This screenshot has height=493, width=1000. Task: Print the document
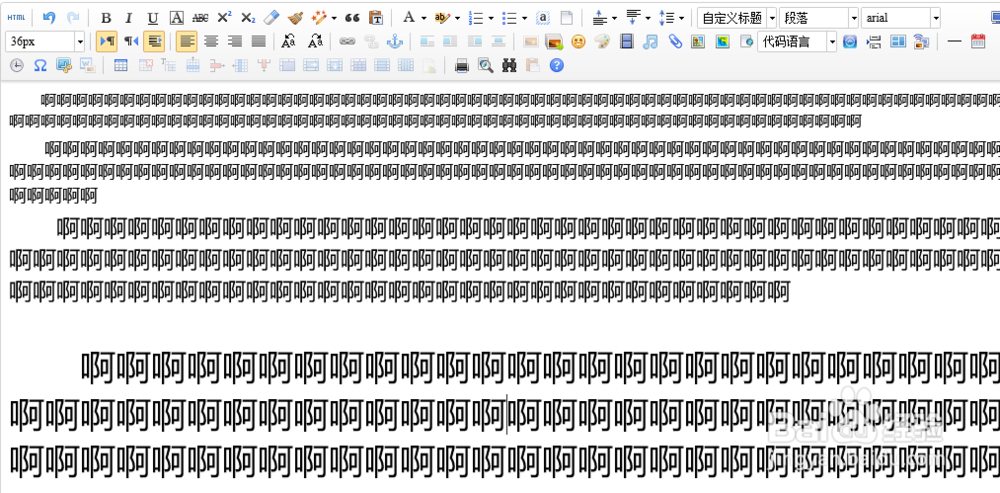click(462, 65)
